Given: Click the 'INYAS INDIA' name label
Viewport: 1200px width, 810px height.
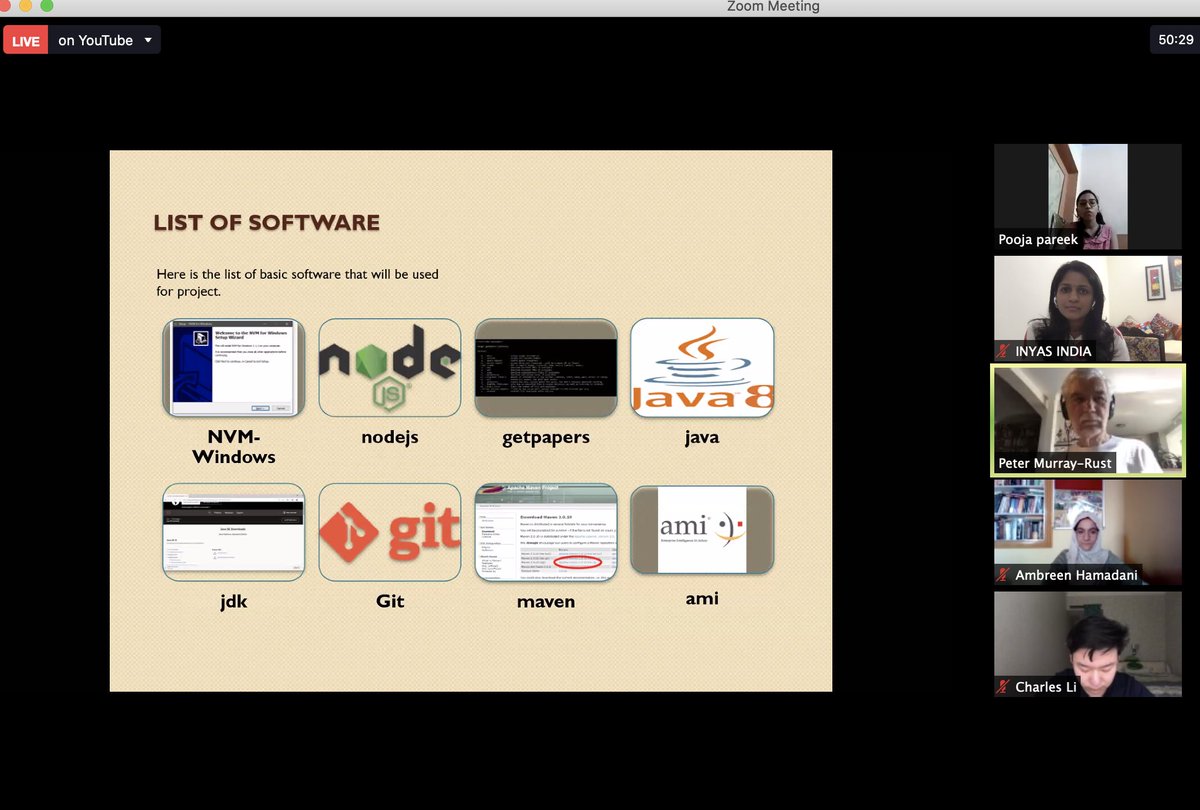Looking at the screenshot, I should (x=1053, y=351).
